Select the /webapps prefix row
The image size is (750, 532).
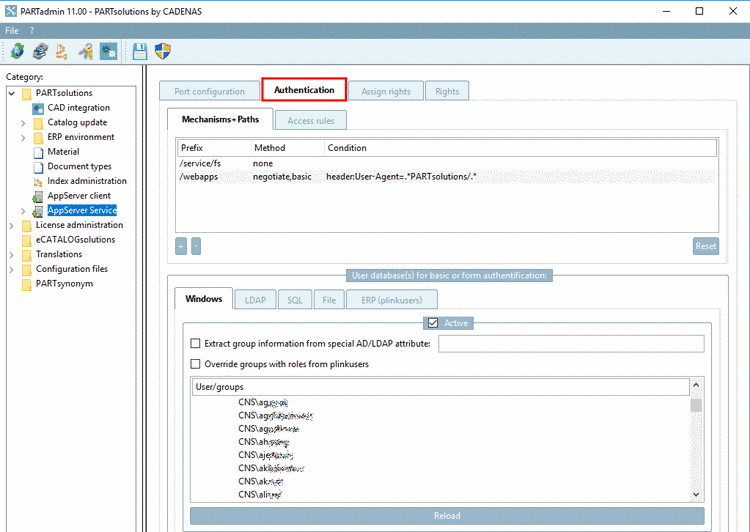pos(447,177)
